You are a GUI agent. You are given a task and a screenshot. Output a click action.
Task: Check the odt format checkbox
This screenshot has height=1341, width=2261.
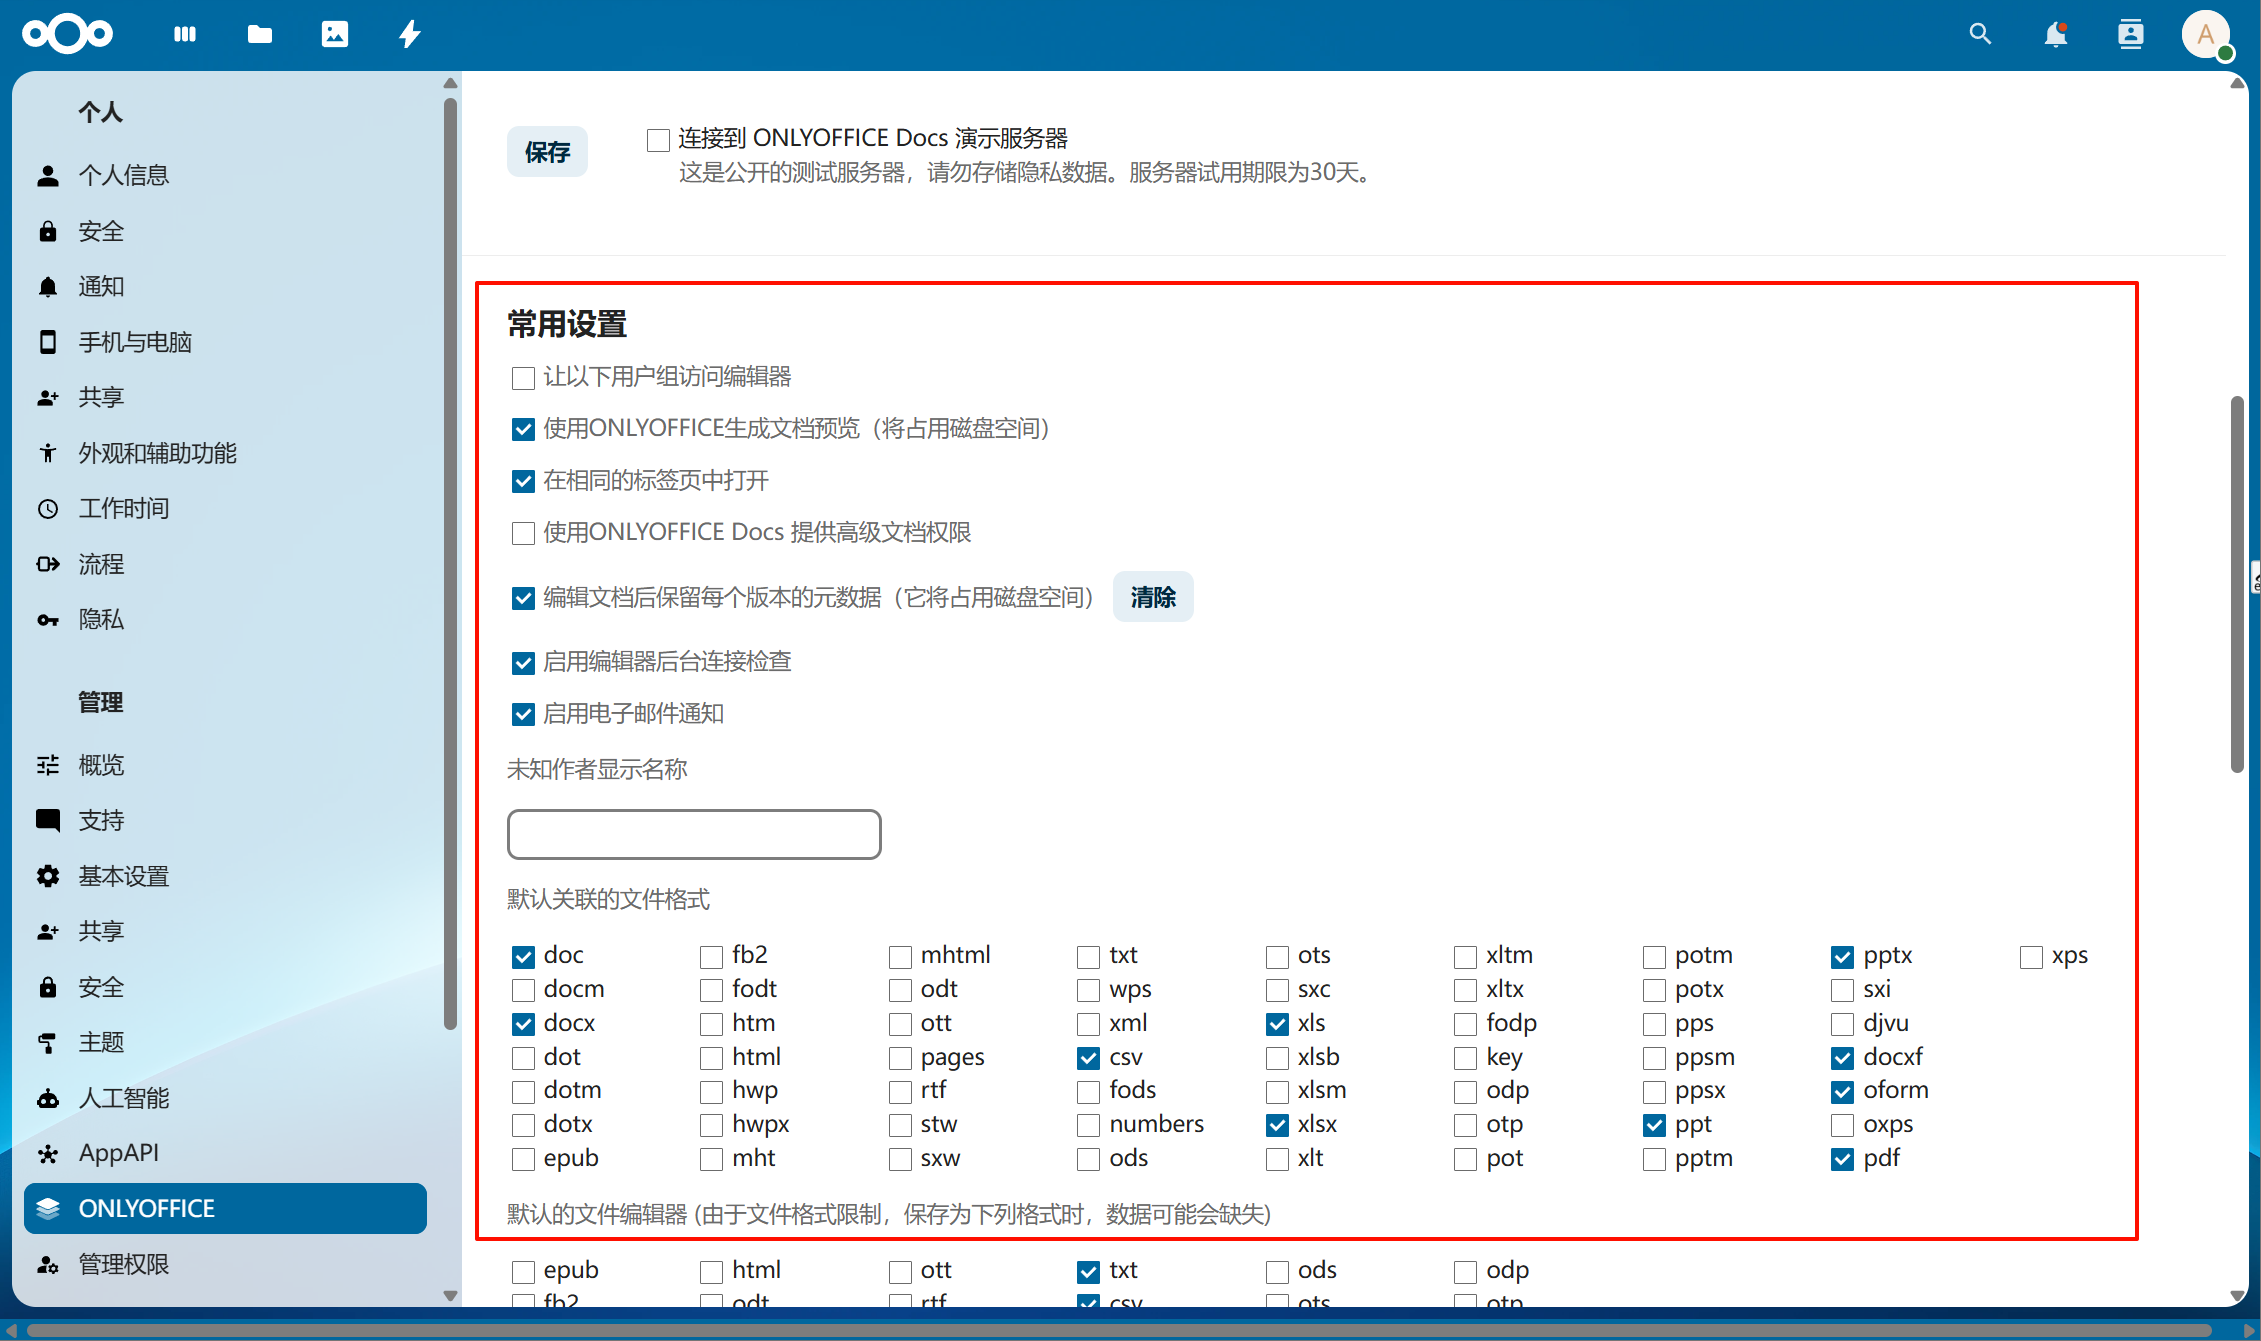(900, 991)
